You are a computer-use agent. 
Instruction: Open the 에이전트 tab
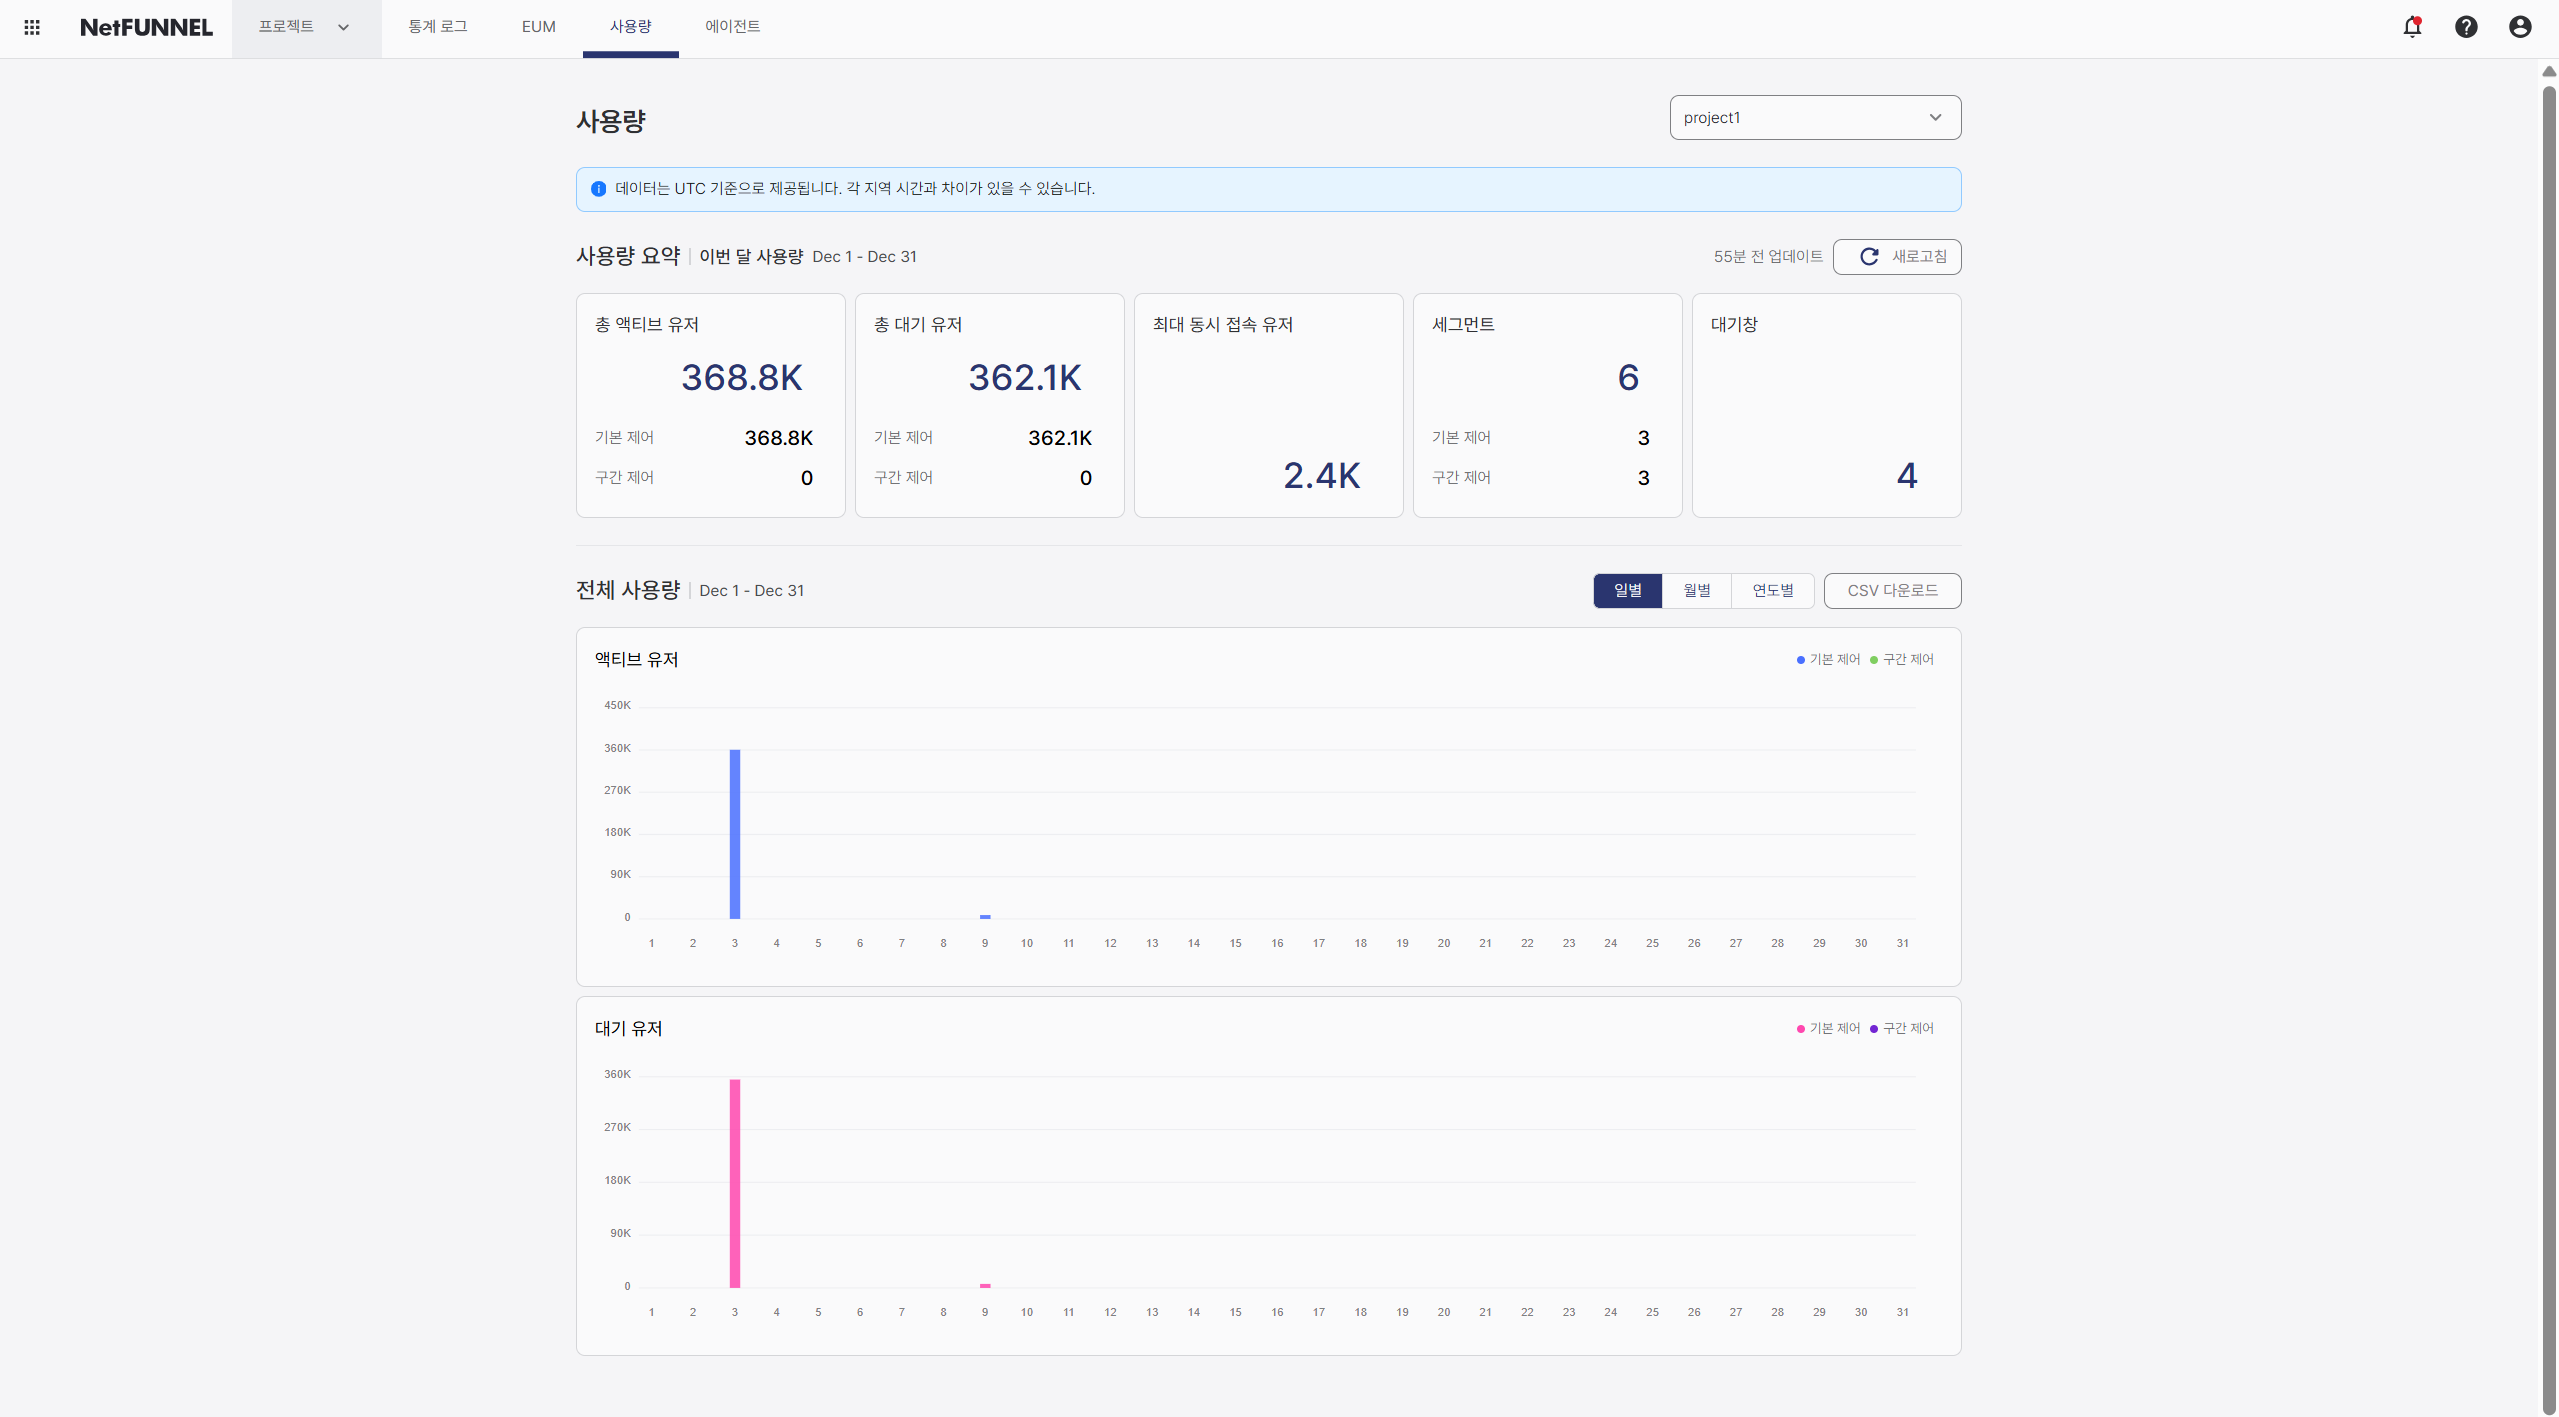tap(732, 27)
